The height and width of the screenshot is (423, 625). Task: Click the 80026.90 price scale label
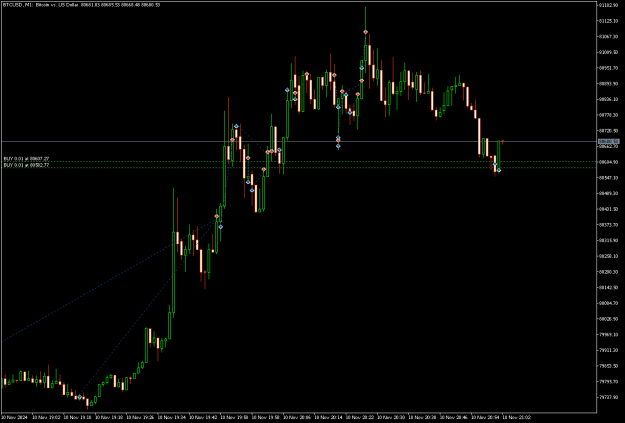point(607,319)
